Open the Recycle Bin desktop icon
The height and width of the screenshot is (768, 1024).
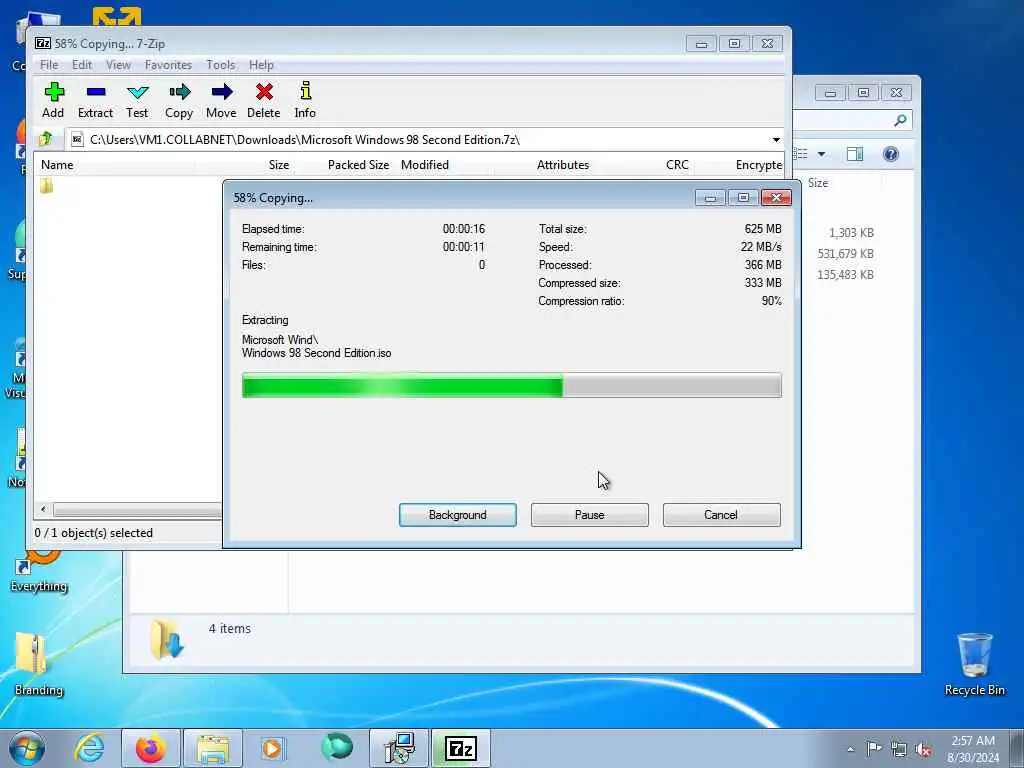974,663
